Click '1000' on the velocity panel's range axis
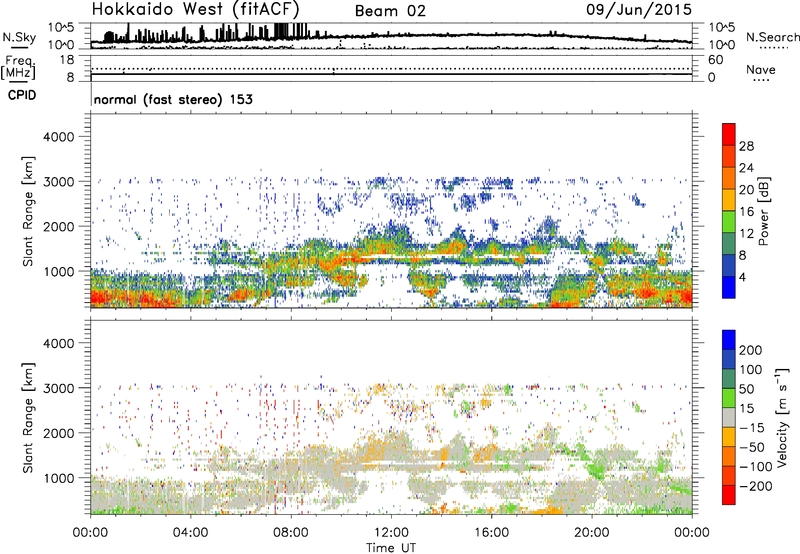The image size is (800, 554). (58, 478)
